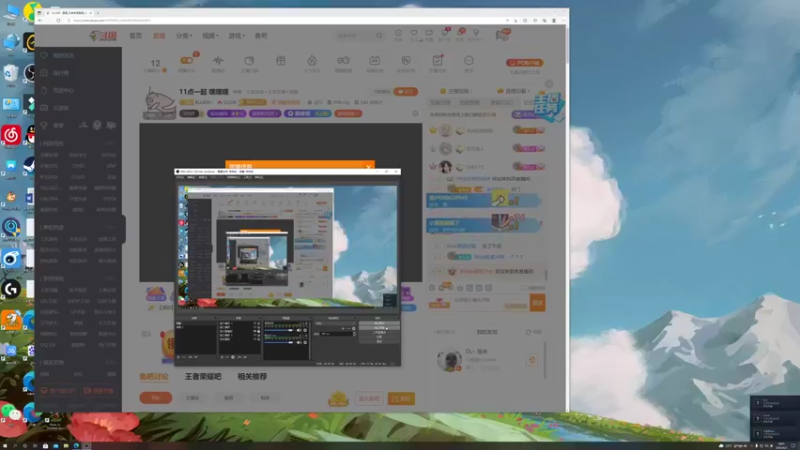Screen dimensions: 800x450
Task: Click the trophy icon in the dark sidebar
Action: (x=44, y=125)
